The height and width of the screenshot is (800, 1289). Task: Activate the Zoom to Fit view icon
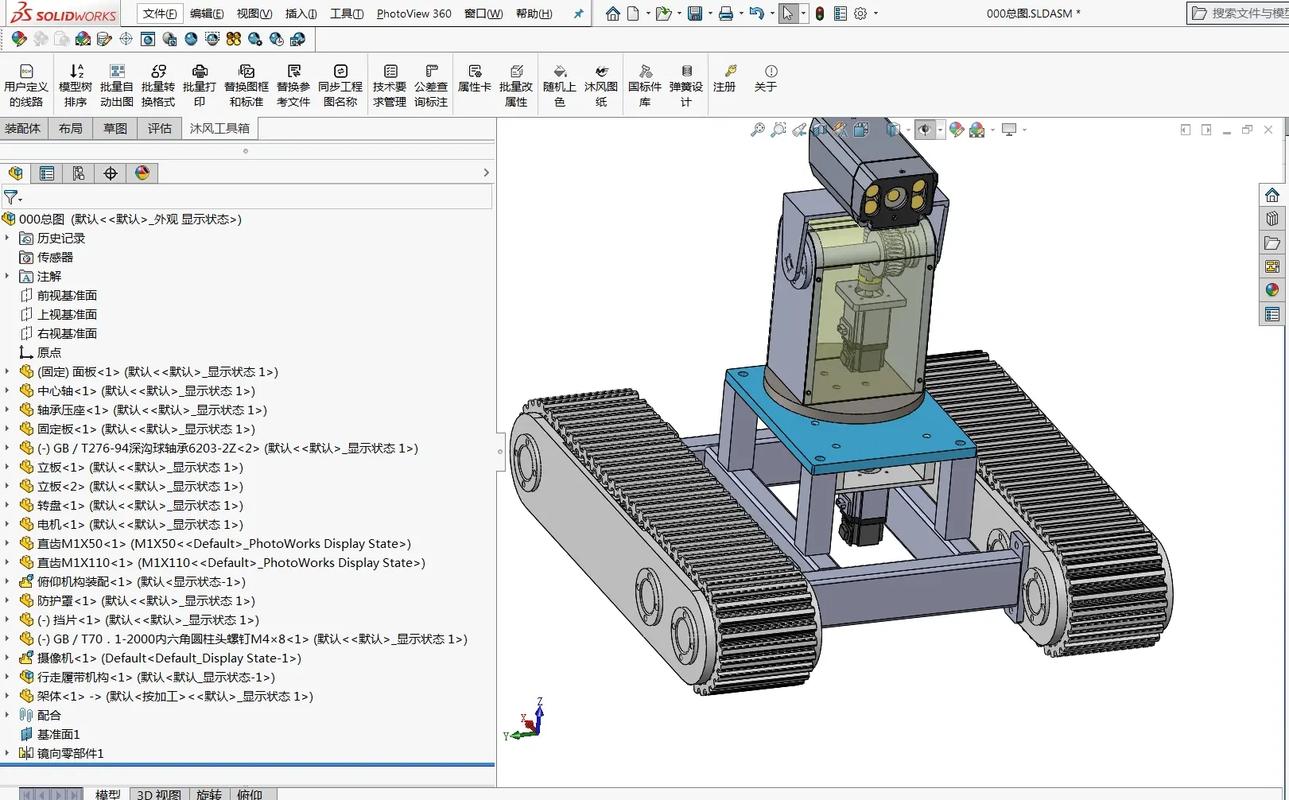(x=757, y=130)
